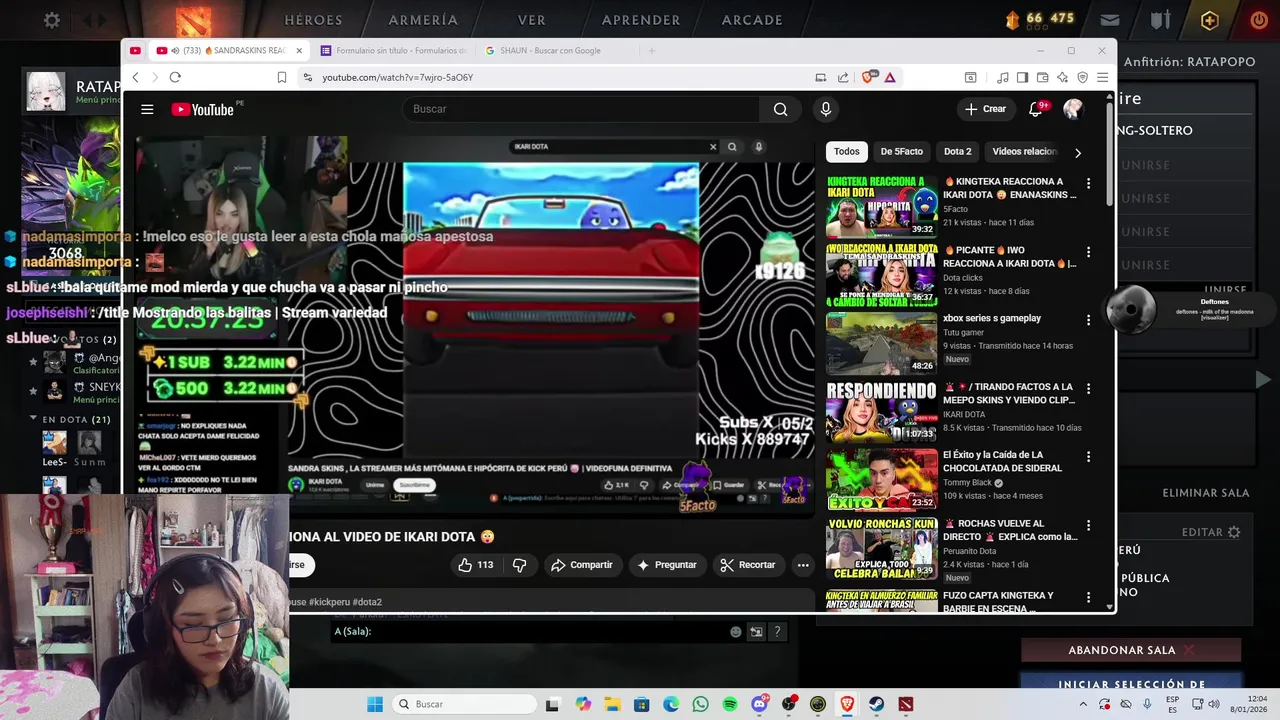Screen dimensions: 1280x720
Task: Click the Preguntar button
Action: (x=666, y=565)
